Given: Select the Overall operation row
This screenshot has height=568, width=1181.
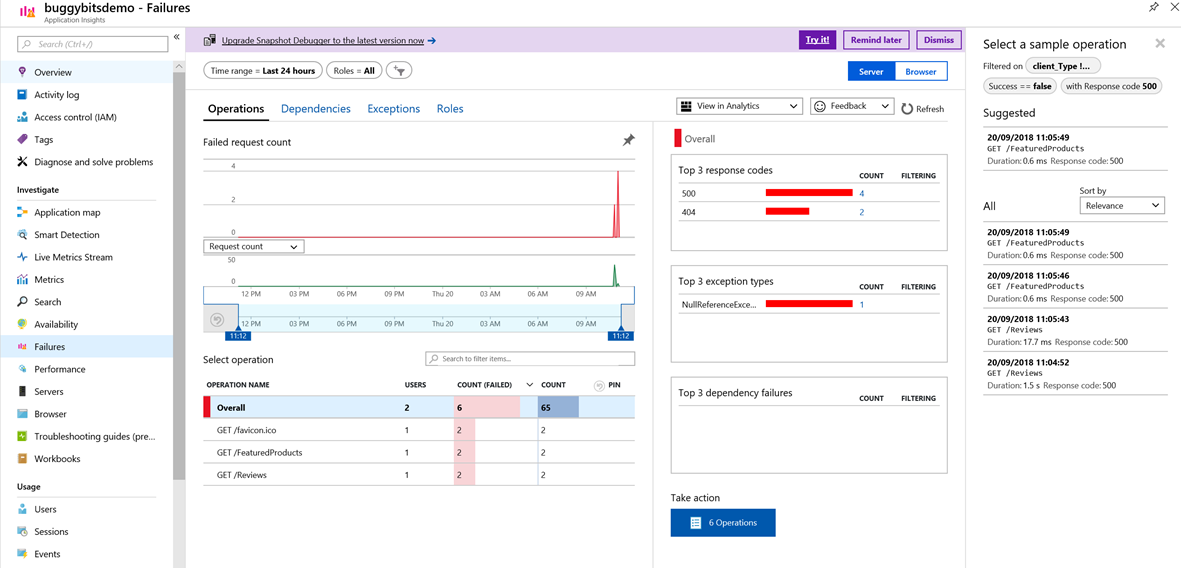Looking at the screenshot, I should 419,408.
